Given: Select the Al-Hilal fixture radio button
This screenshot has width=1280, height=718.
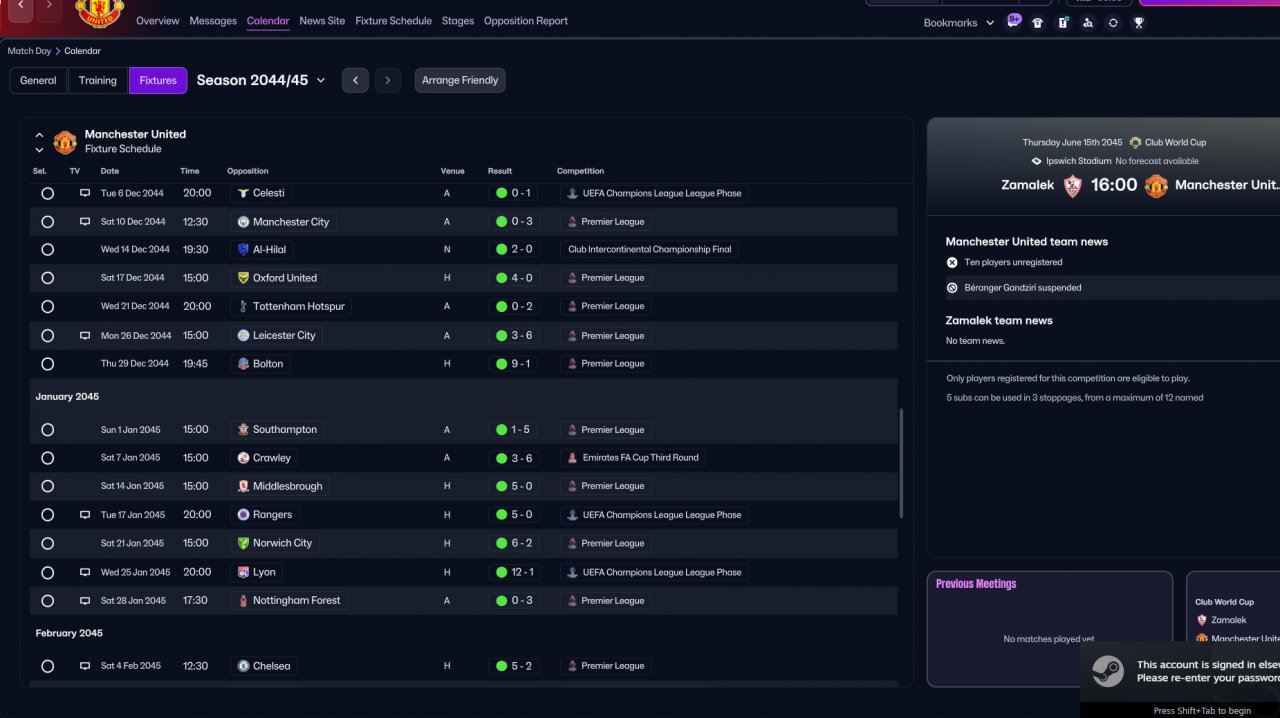Looking at the screenshot, I should [47, 249].
